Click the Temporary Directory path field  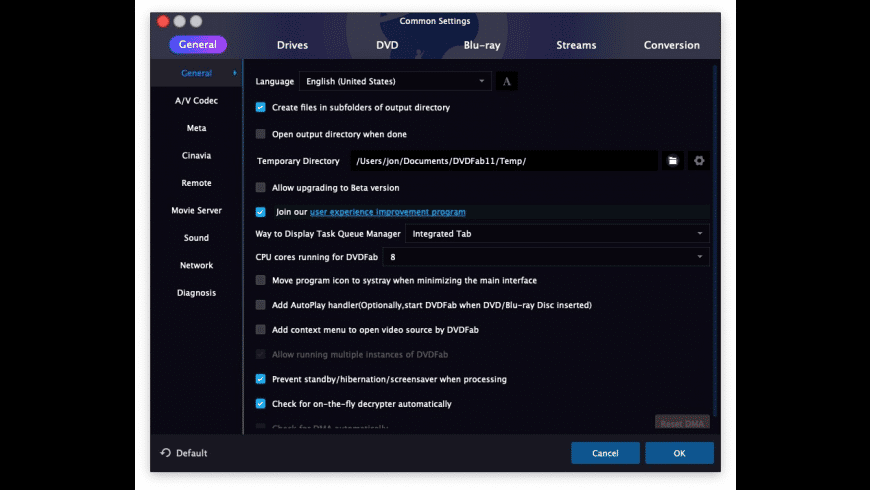tap(502, 160)
